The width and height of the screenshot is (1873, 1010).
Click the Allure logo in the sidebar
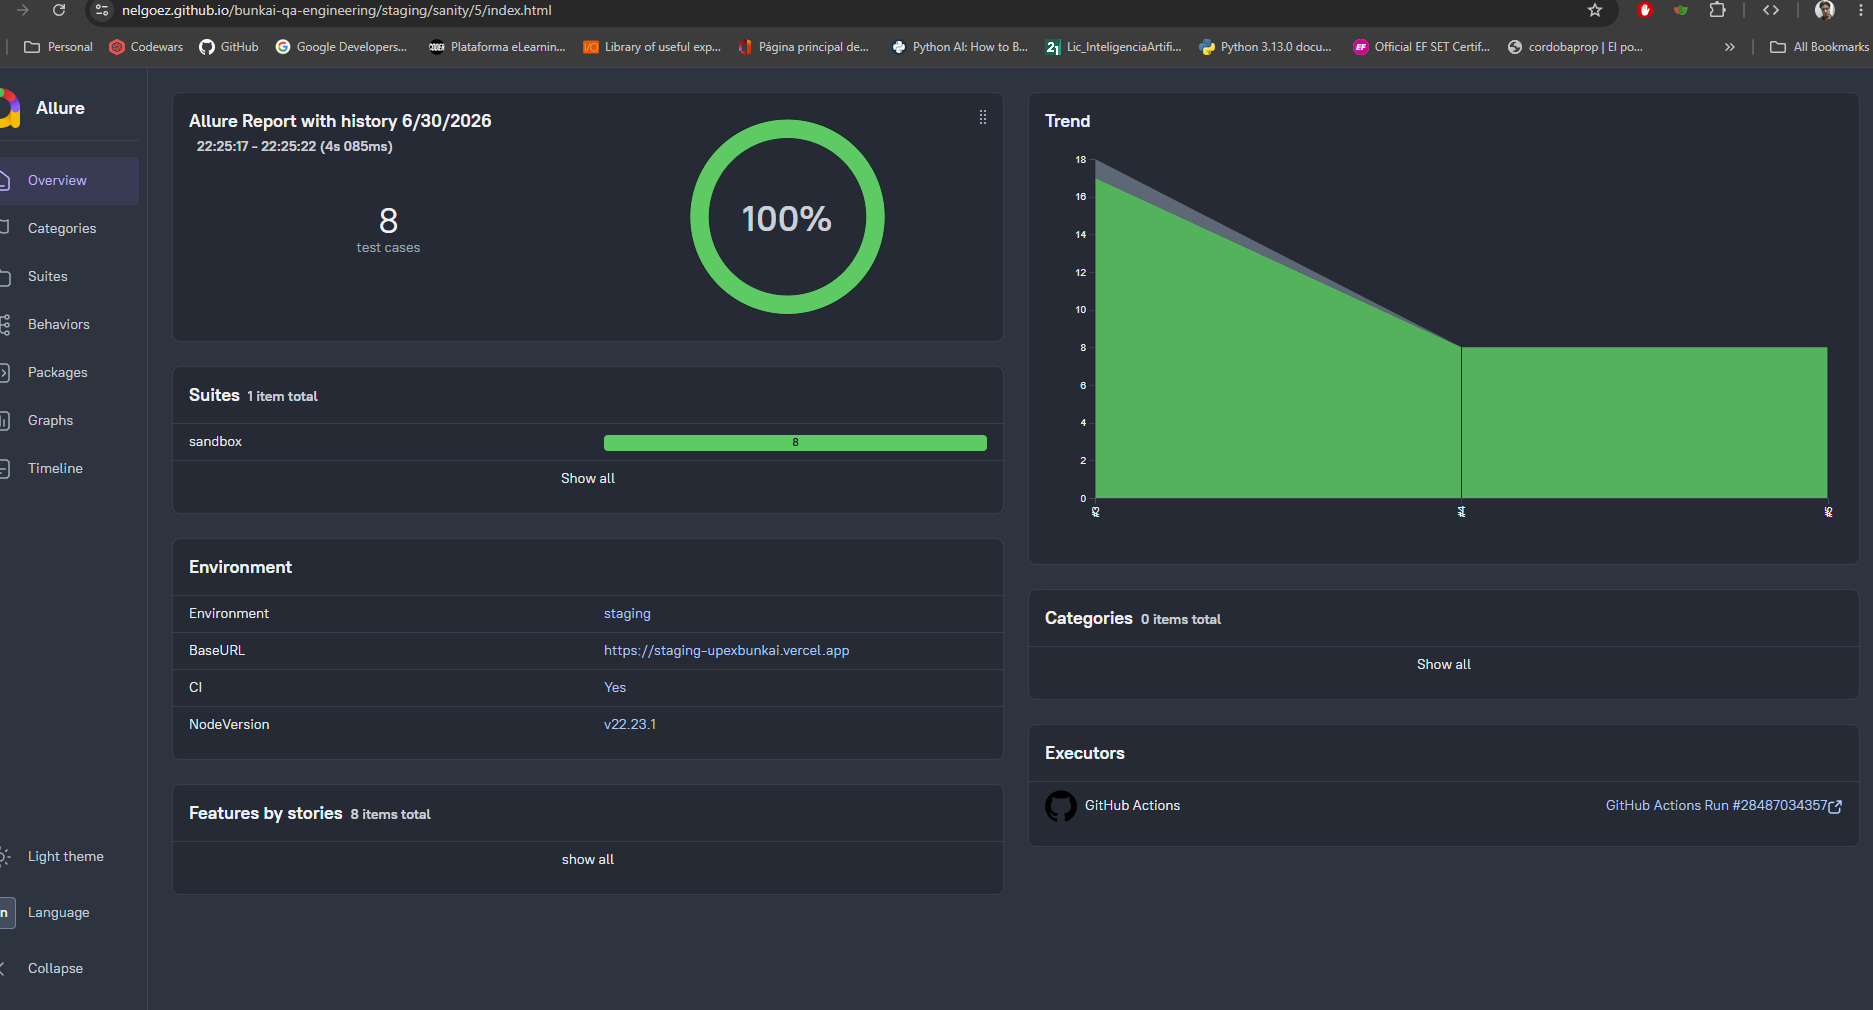[x=10, y=108]
